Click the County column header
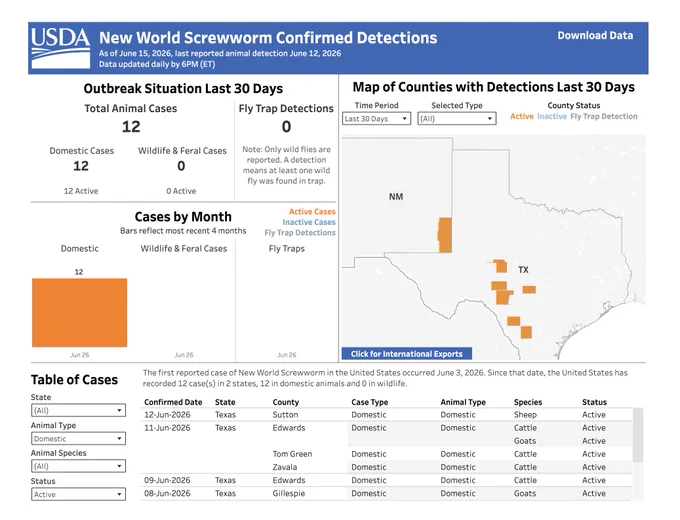 pyautogui.click(x=286, y=402)
